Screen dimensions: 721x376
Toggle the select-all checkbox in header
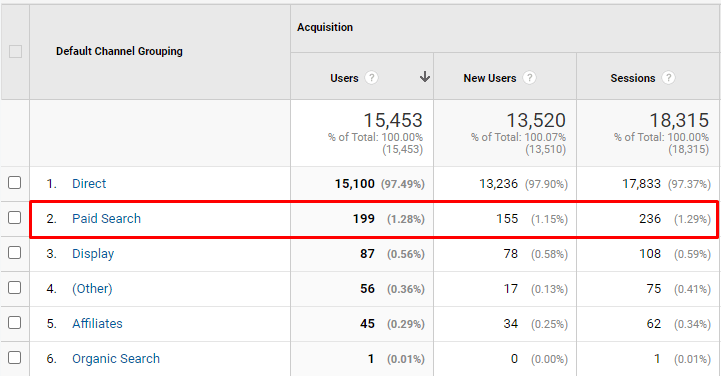pos(16,51)
